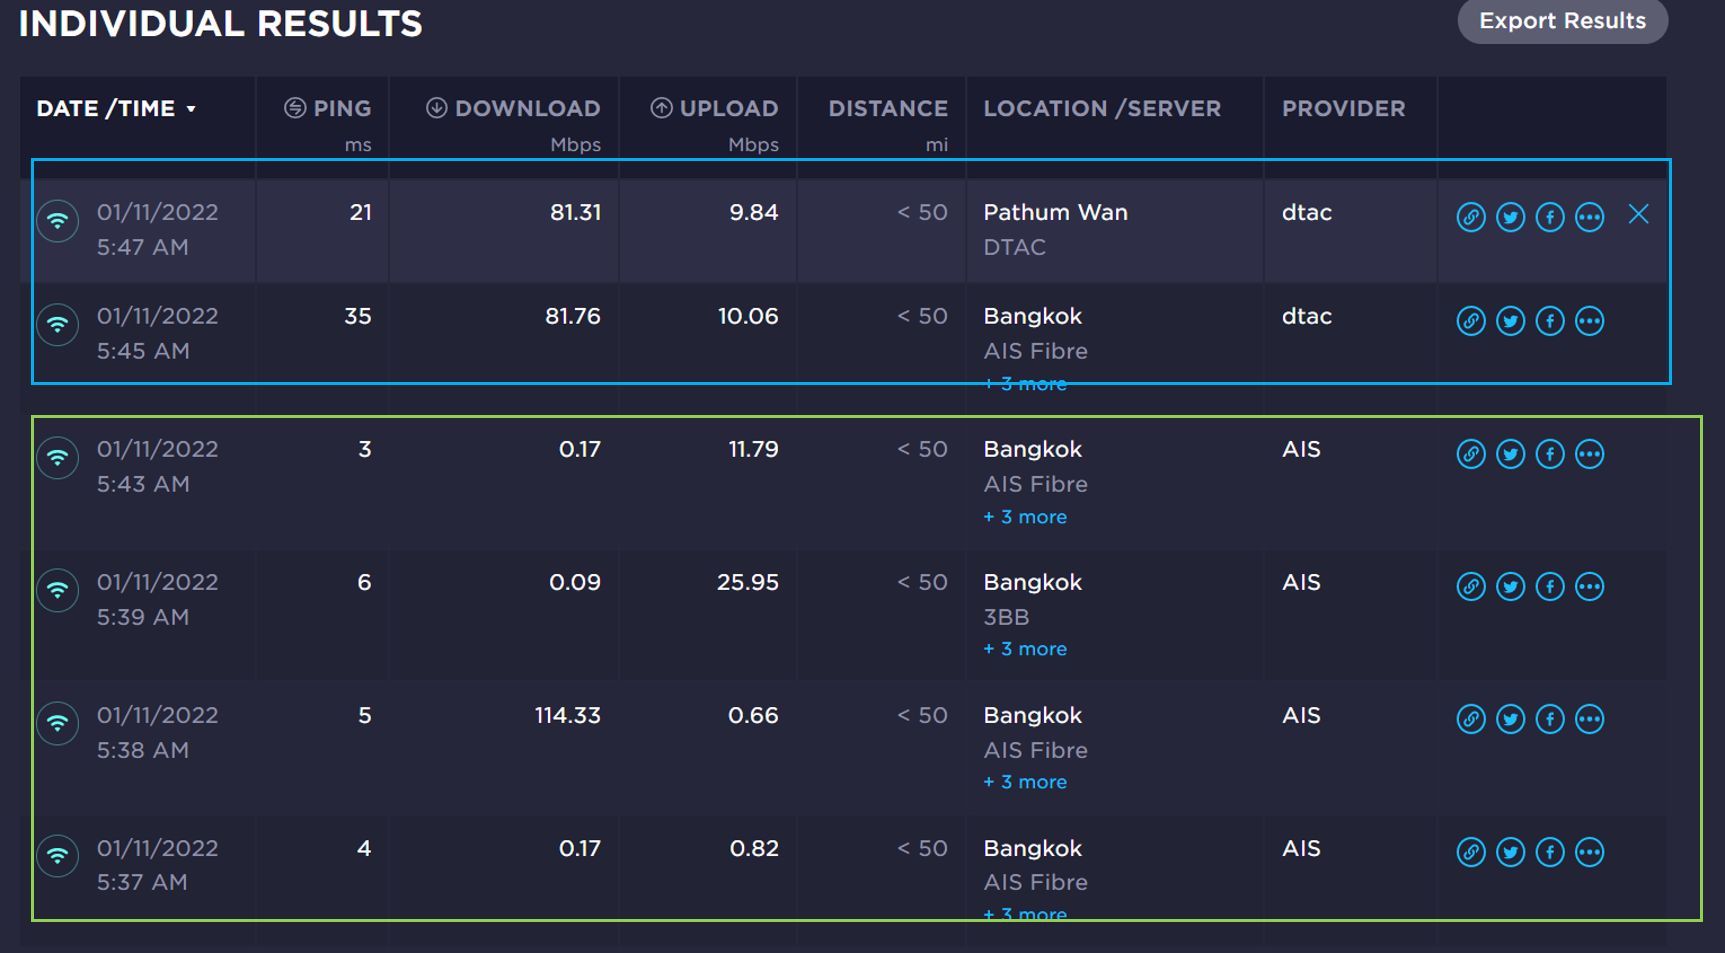Click the 01/11/2022 5:38 AM timestamp
This screenshot has height=953, width=1725.
pyautogui.click(x=157, y=732)
